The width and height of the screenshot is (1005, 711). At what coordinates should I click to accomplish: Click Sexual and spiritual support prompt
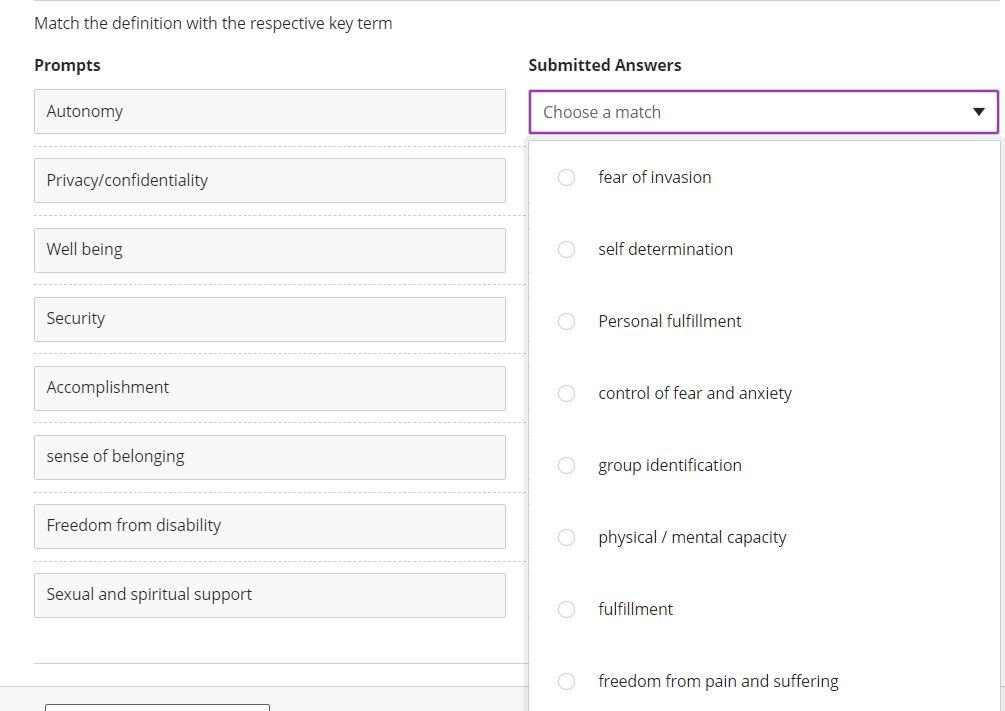(x=269, y=594)
